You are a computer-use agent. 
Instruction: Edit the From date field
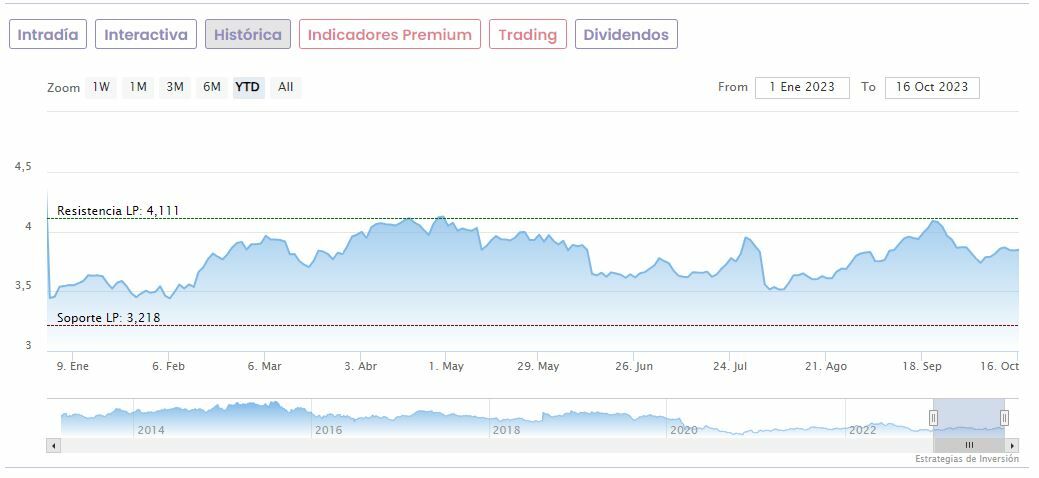(802, 87)
